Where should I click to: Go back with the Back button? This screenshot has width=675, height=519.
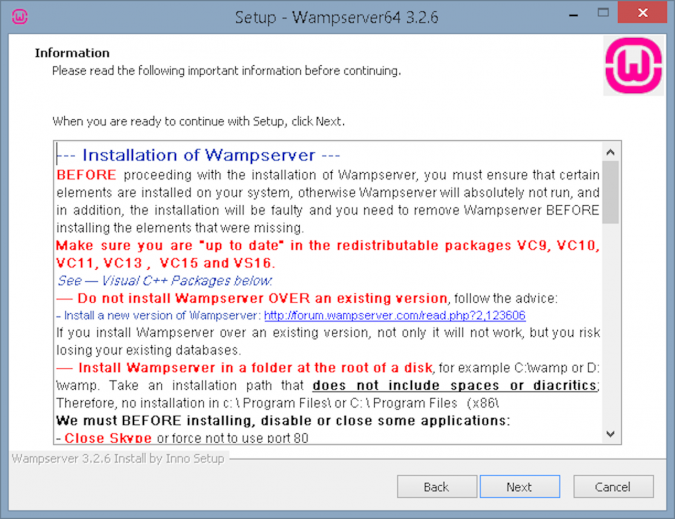click(x=436, y=487)
